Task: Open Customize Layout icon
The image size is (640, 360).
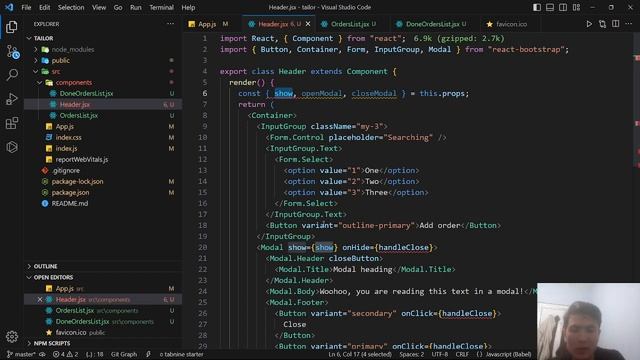Action: (576, 7)
